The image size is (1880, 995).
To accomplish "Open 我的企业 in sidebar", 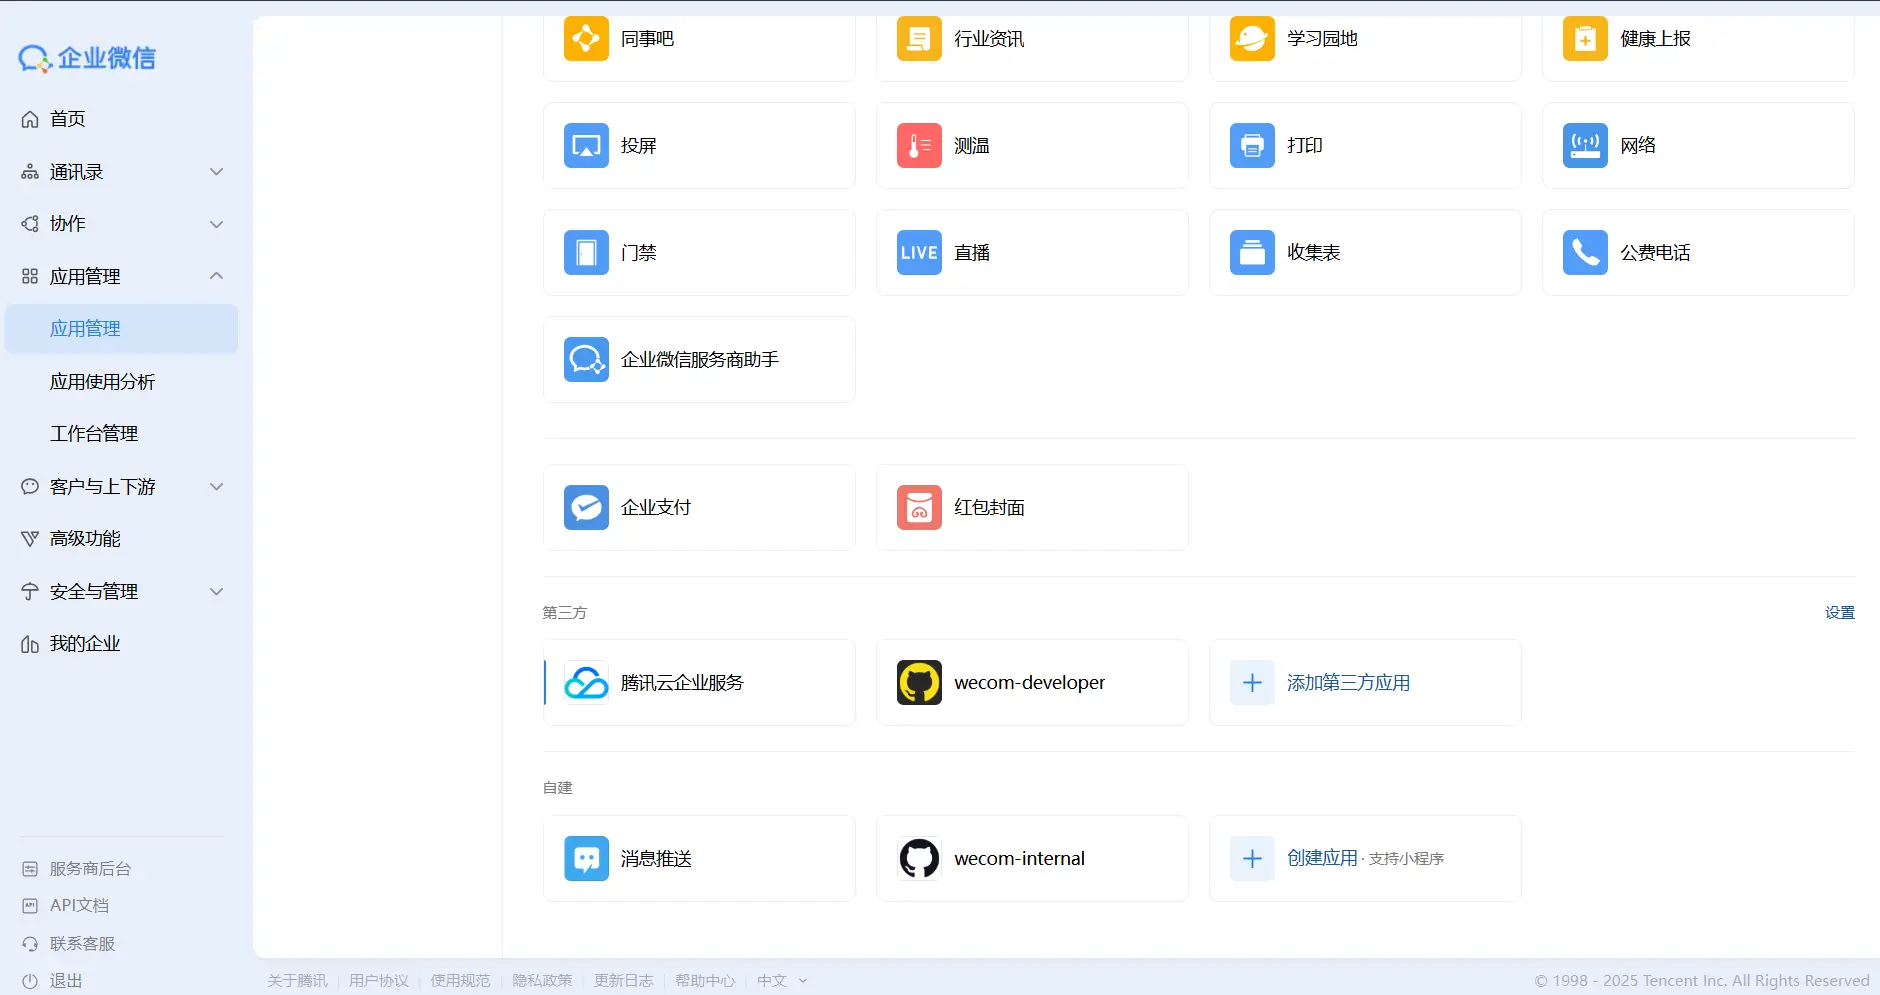I will pyautogui.click(x=85, y=644).
